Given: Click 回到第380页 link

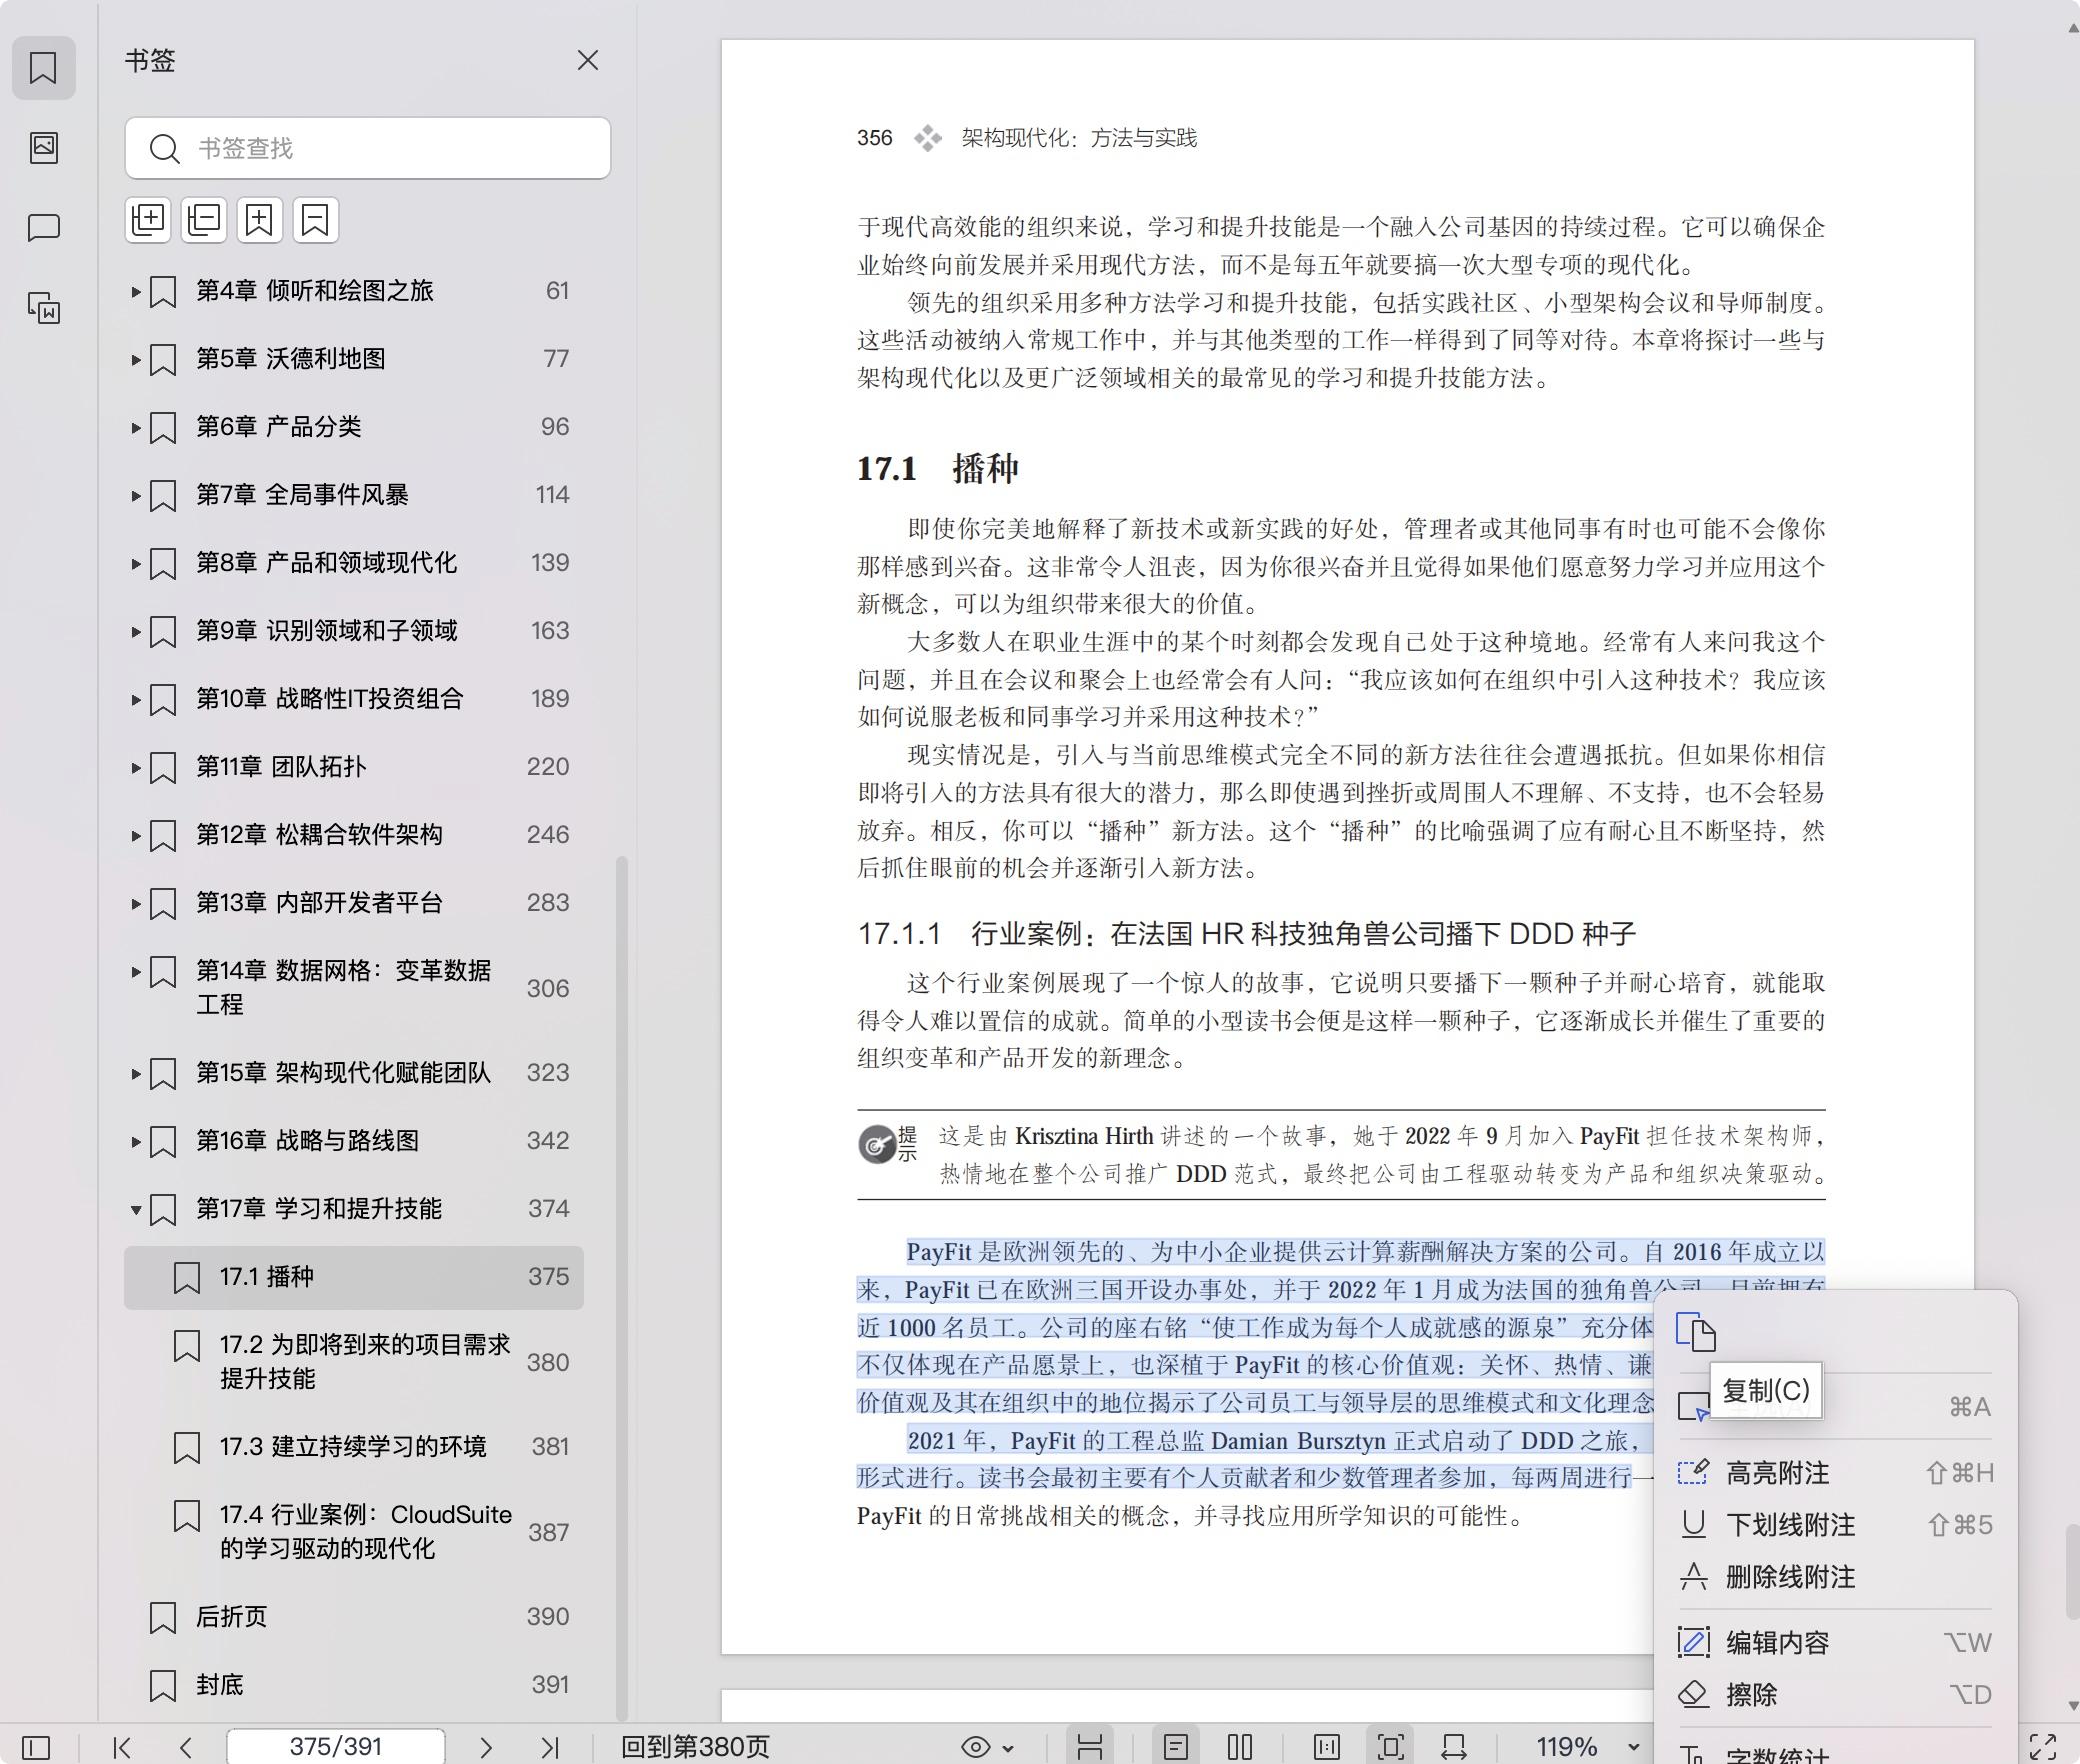Looking at the screenshot, I should (x=695, y=1747).
